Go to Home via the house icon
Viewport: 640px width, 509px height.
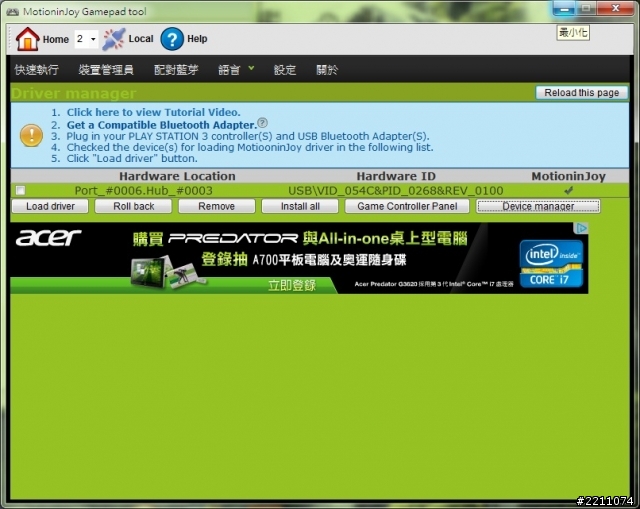(27, 39)
